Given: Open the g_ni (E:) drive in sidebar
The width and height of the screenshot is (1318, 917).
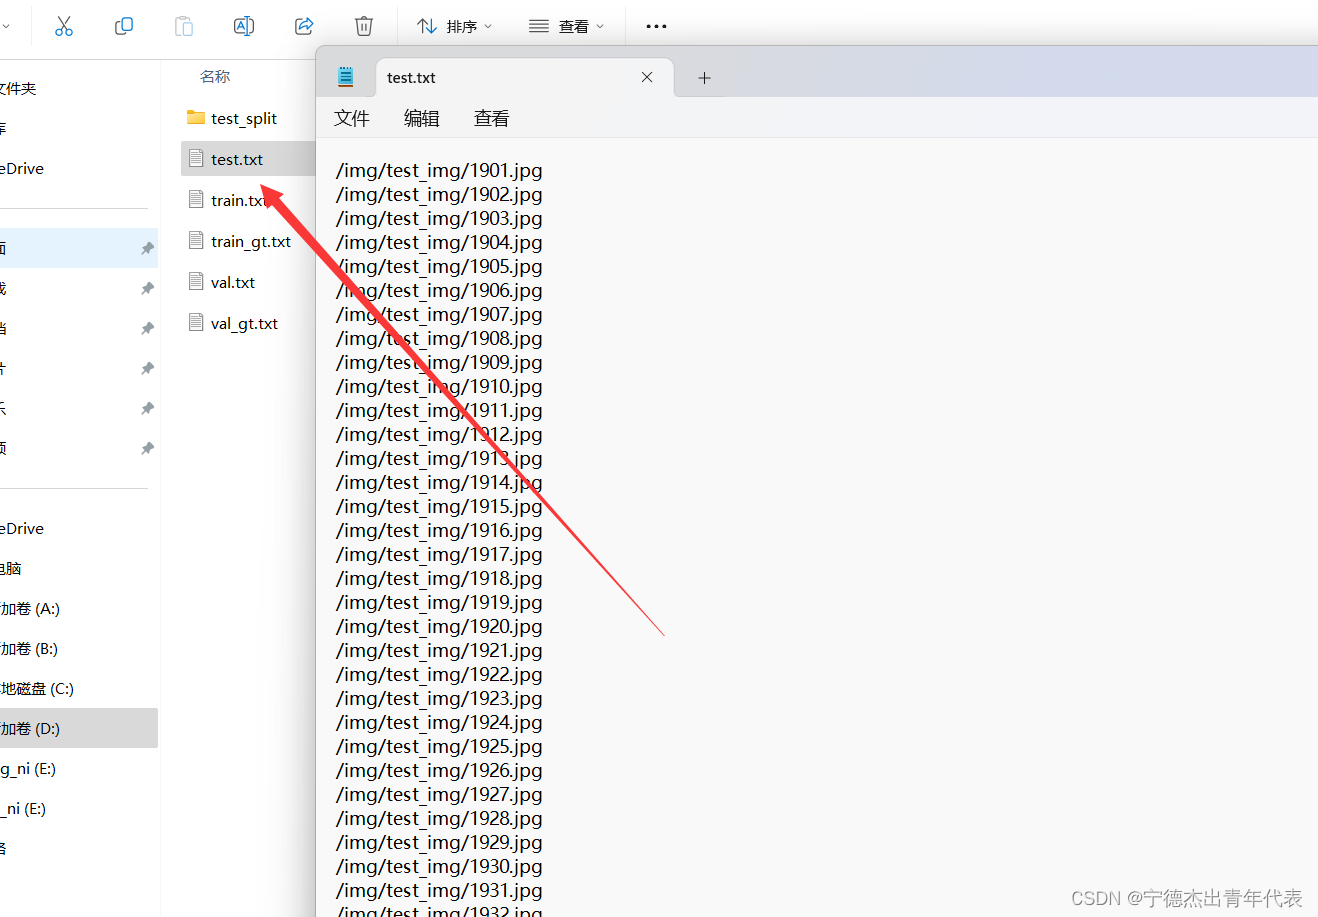Looking at the screenshot, I should [x=79, y=768].
